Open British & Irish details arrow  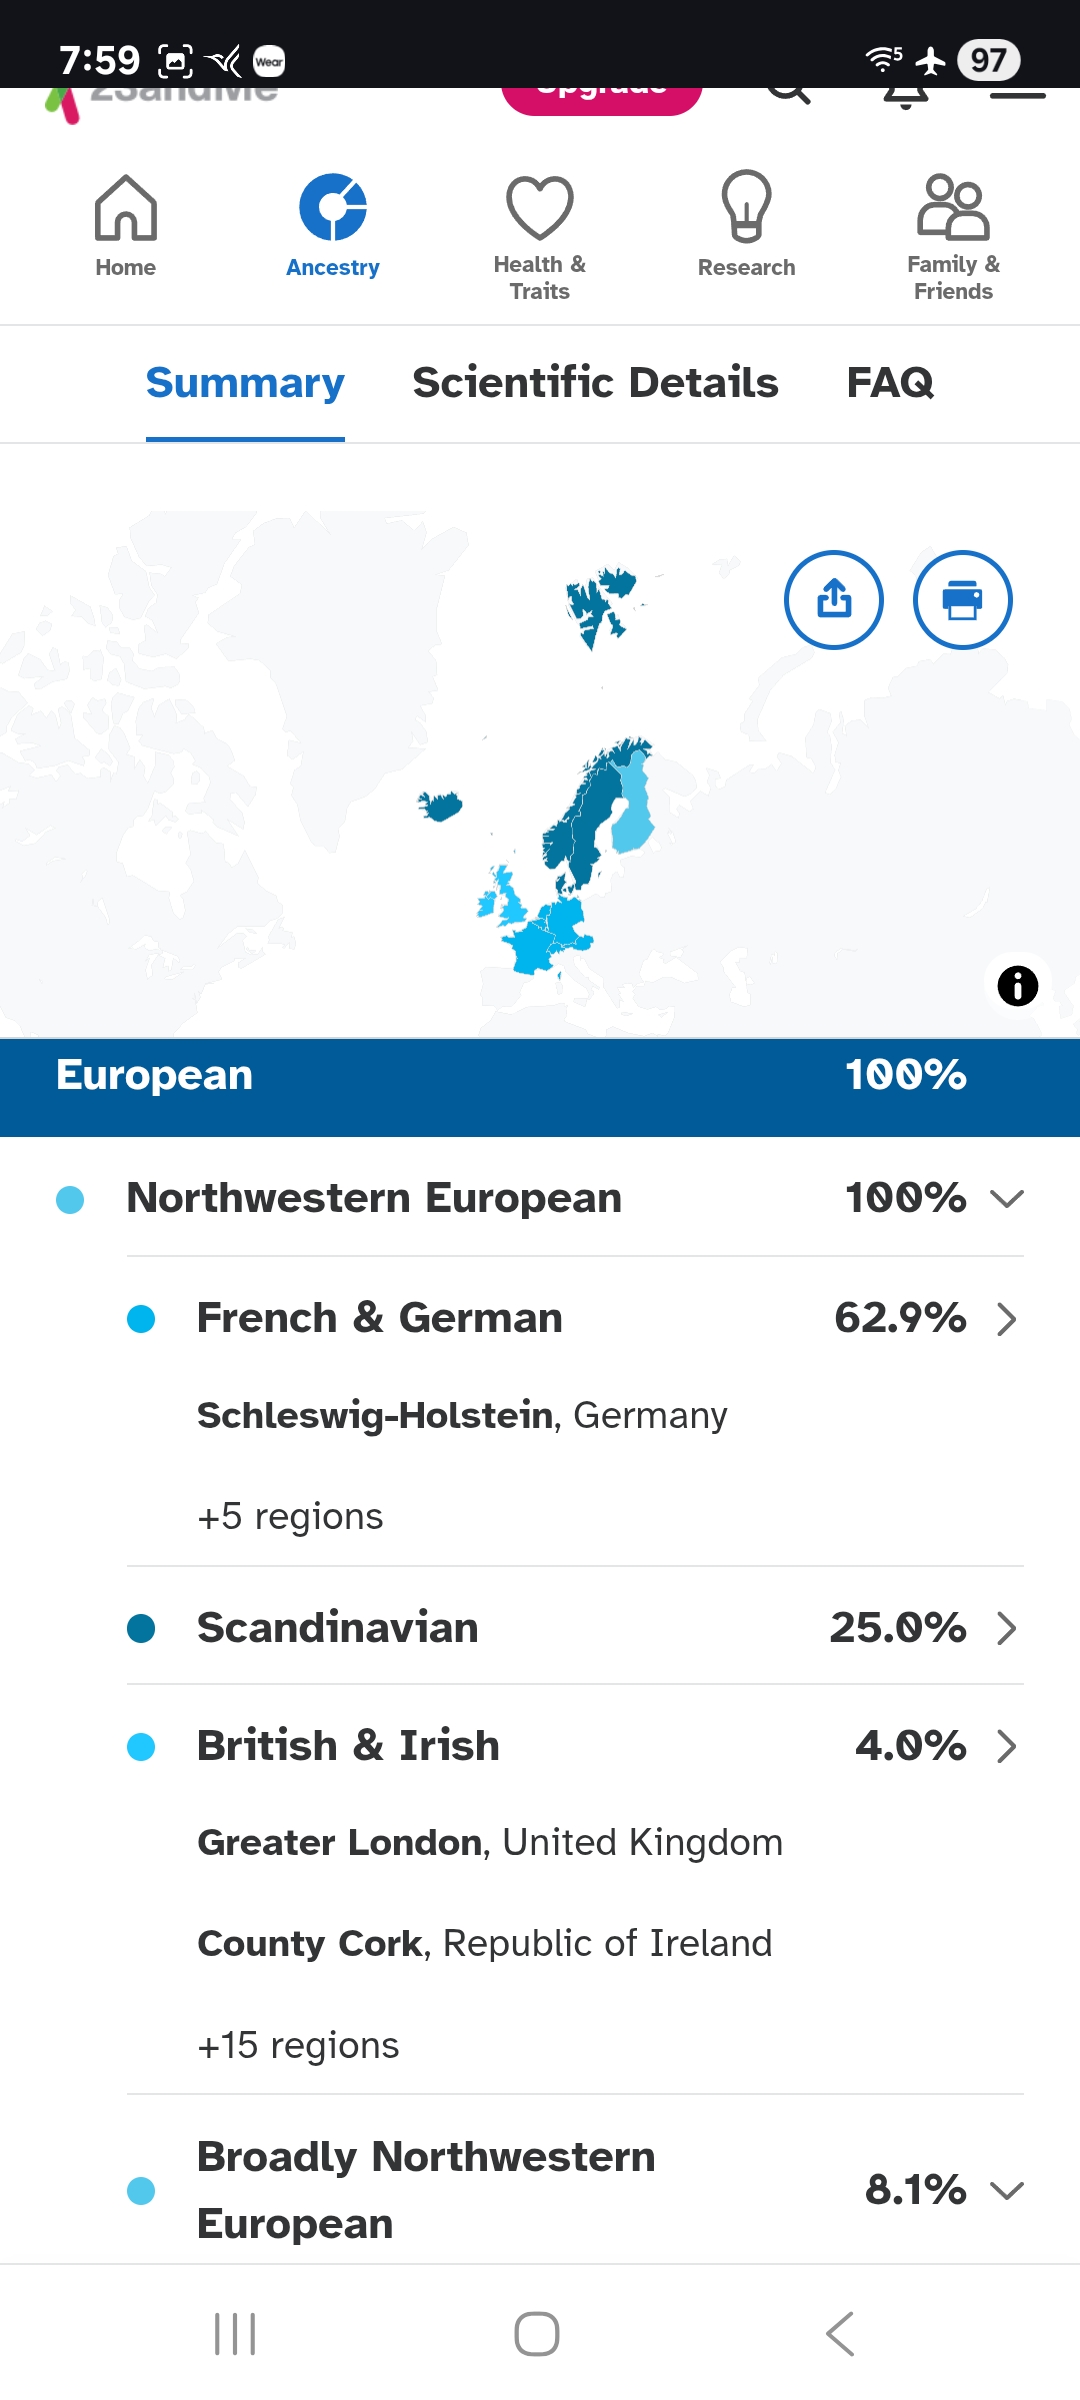pyautogui.click(x=1007, y=1746)
